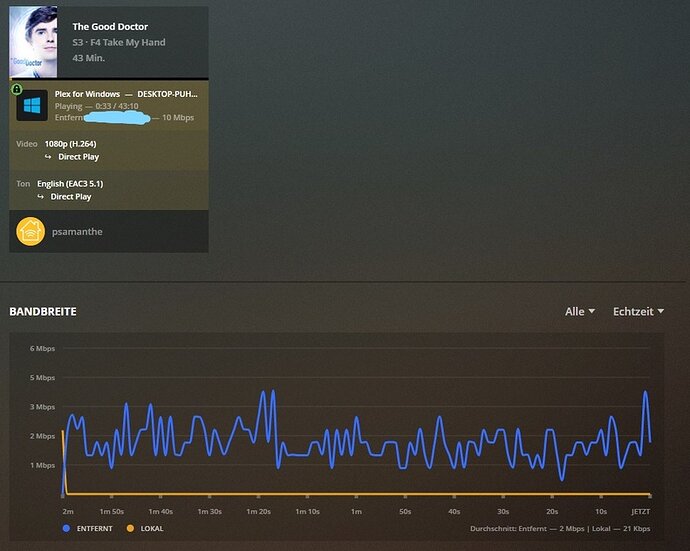
Task: Click the 6 Mbps axis label
Action: [42, 349]
